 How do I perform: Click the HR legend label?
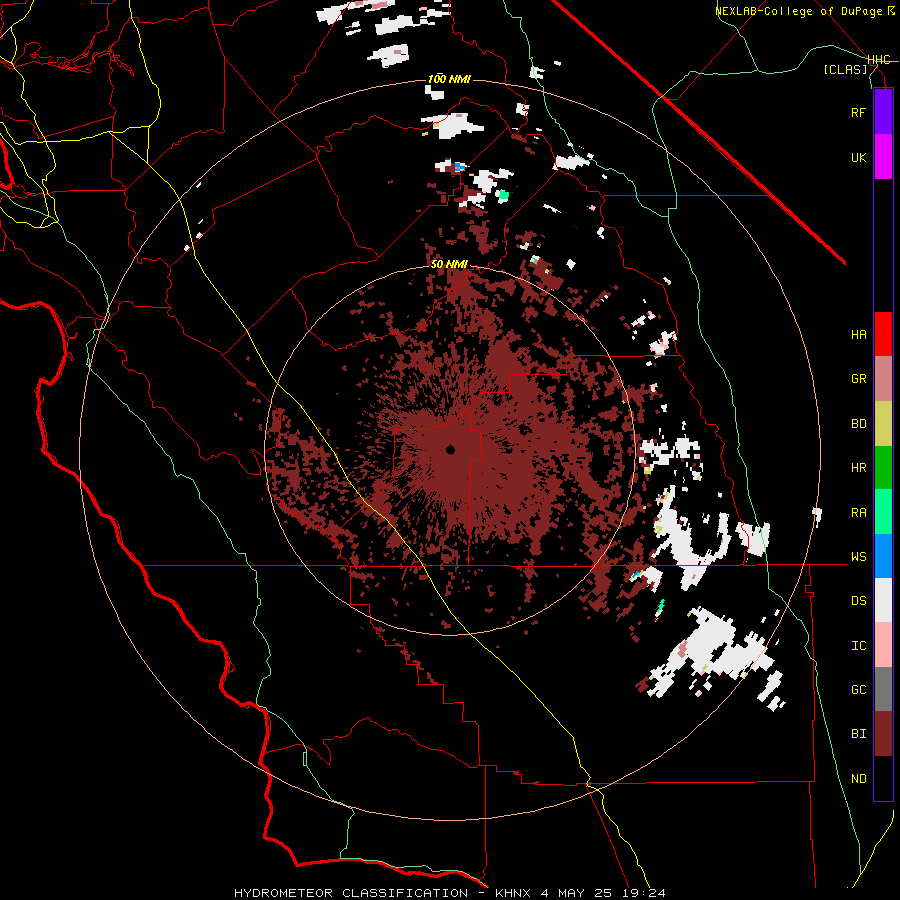click(858, 468)
